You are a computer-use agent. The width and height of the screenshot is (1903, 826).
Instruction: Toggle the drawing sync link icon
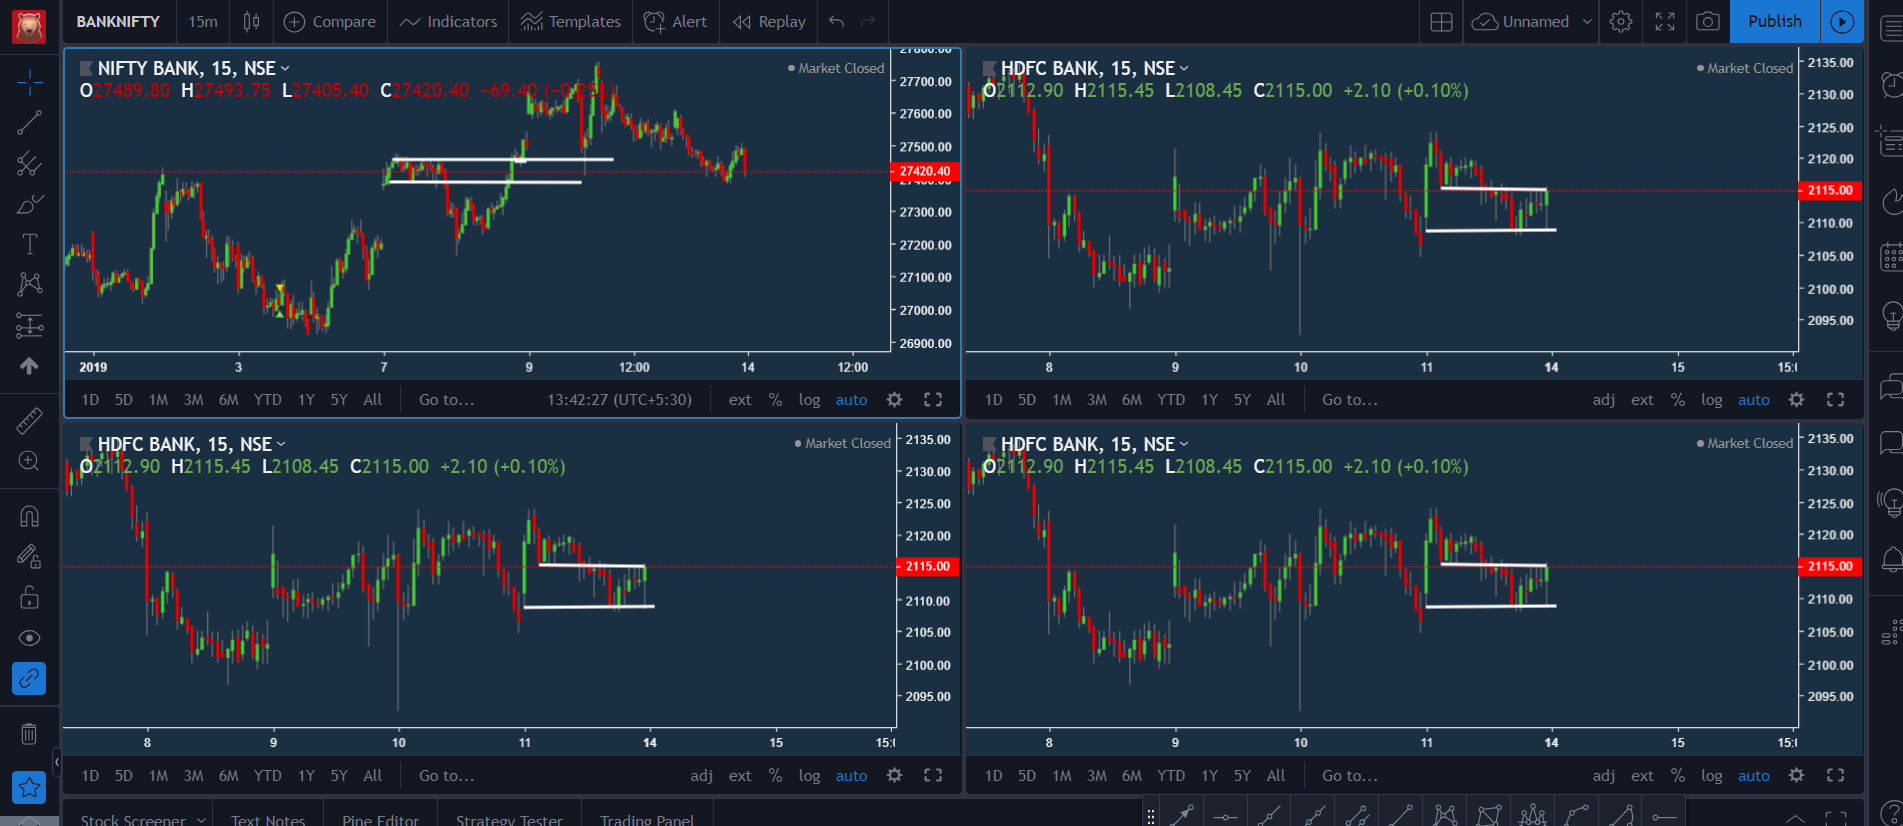29,678
